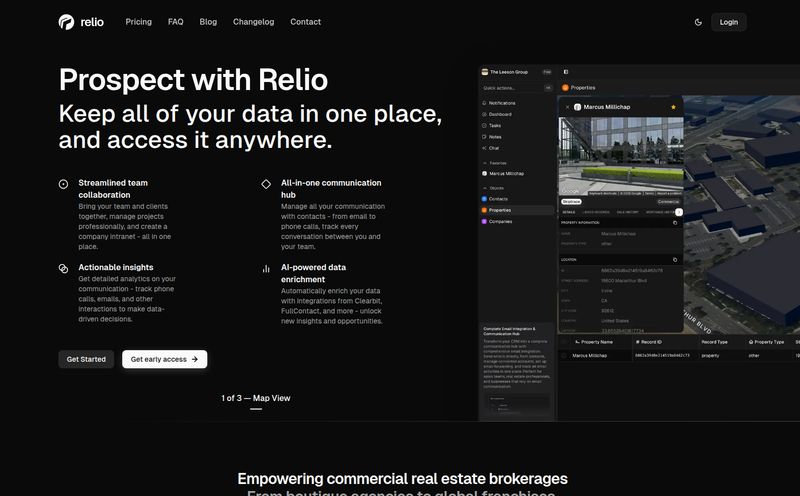The width and height of the screenshot is (800, 496).
Task: Click the All-in-one communication hub diamond icon
Action: coord(266,184)
